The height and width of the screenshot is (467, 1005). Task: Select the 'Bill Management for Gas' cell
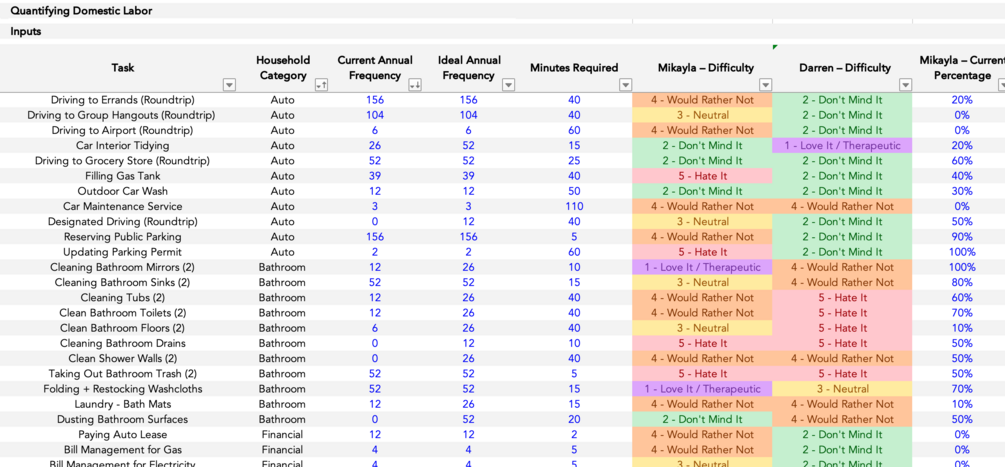(x=122, y=450)
